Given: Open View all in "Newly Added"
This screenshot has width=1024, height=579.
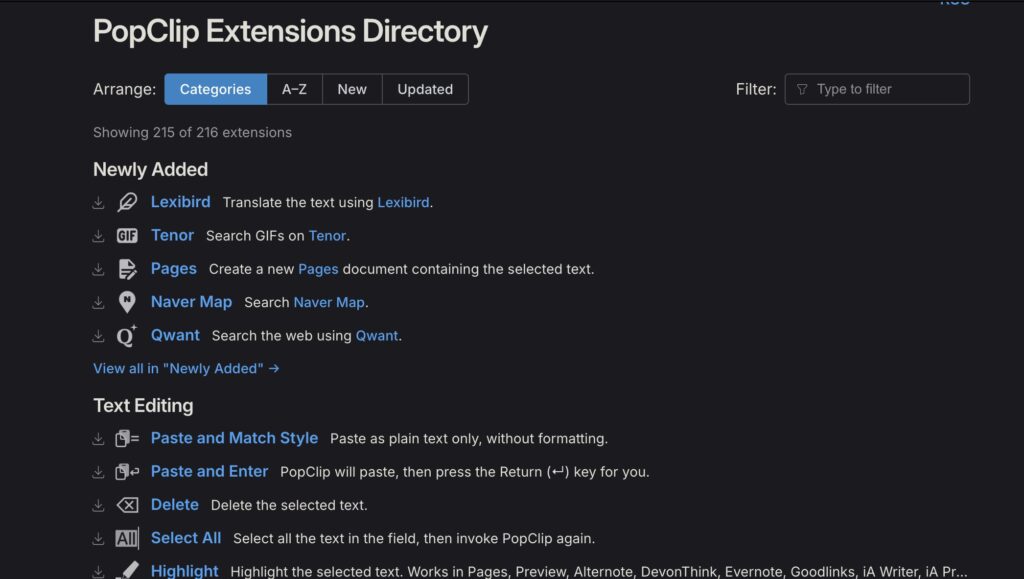Looking at the screenshot, I should (x=186, y=368).
